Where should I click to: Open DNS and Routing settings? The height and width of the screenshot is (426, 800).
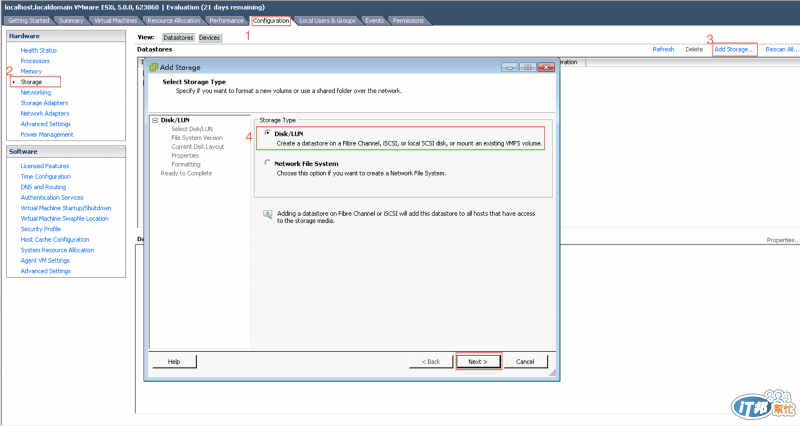[43, 187]
